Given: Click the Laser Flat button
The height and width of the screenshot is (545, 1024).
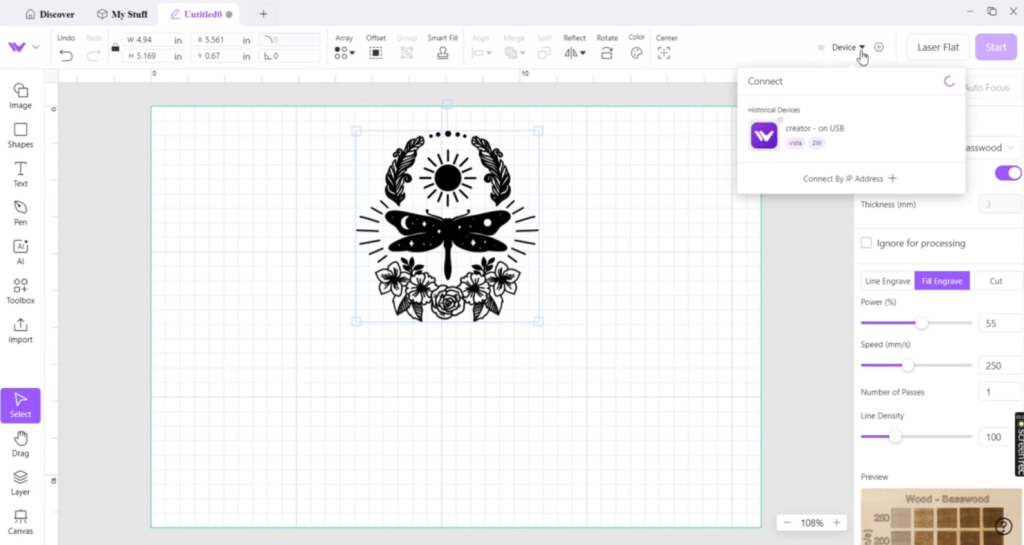Looking at the screenshot, I should (x=938, y=47).
